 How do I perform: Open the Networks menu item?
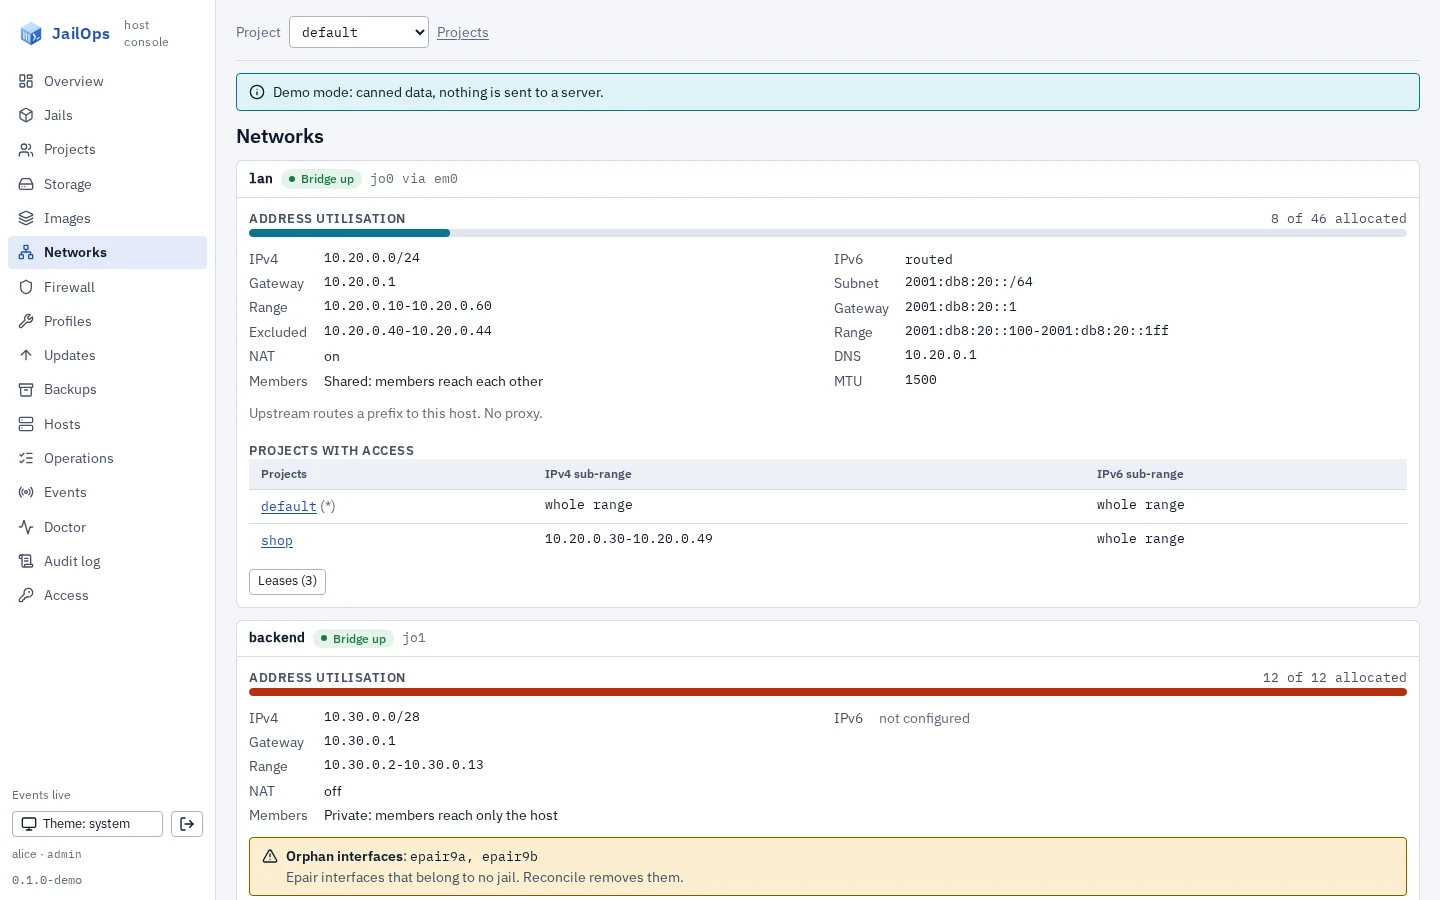tap(107, 252)
